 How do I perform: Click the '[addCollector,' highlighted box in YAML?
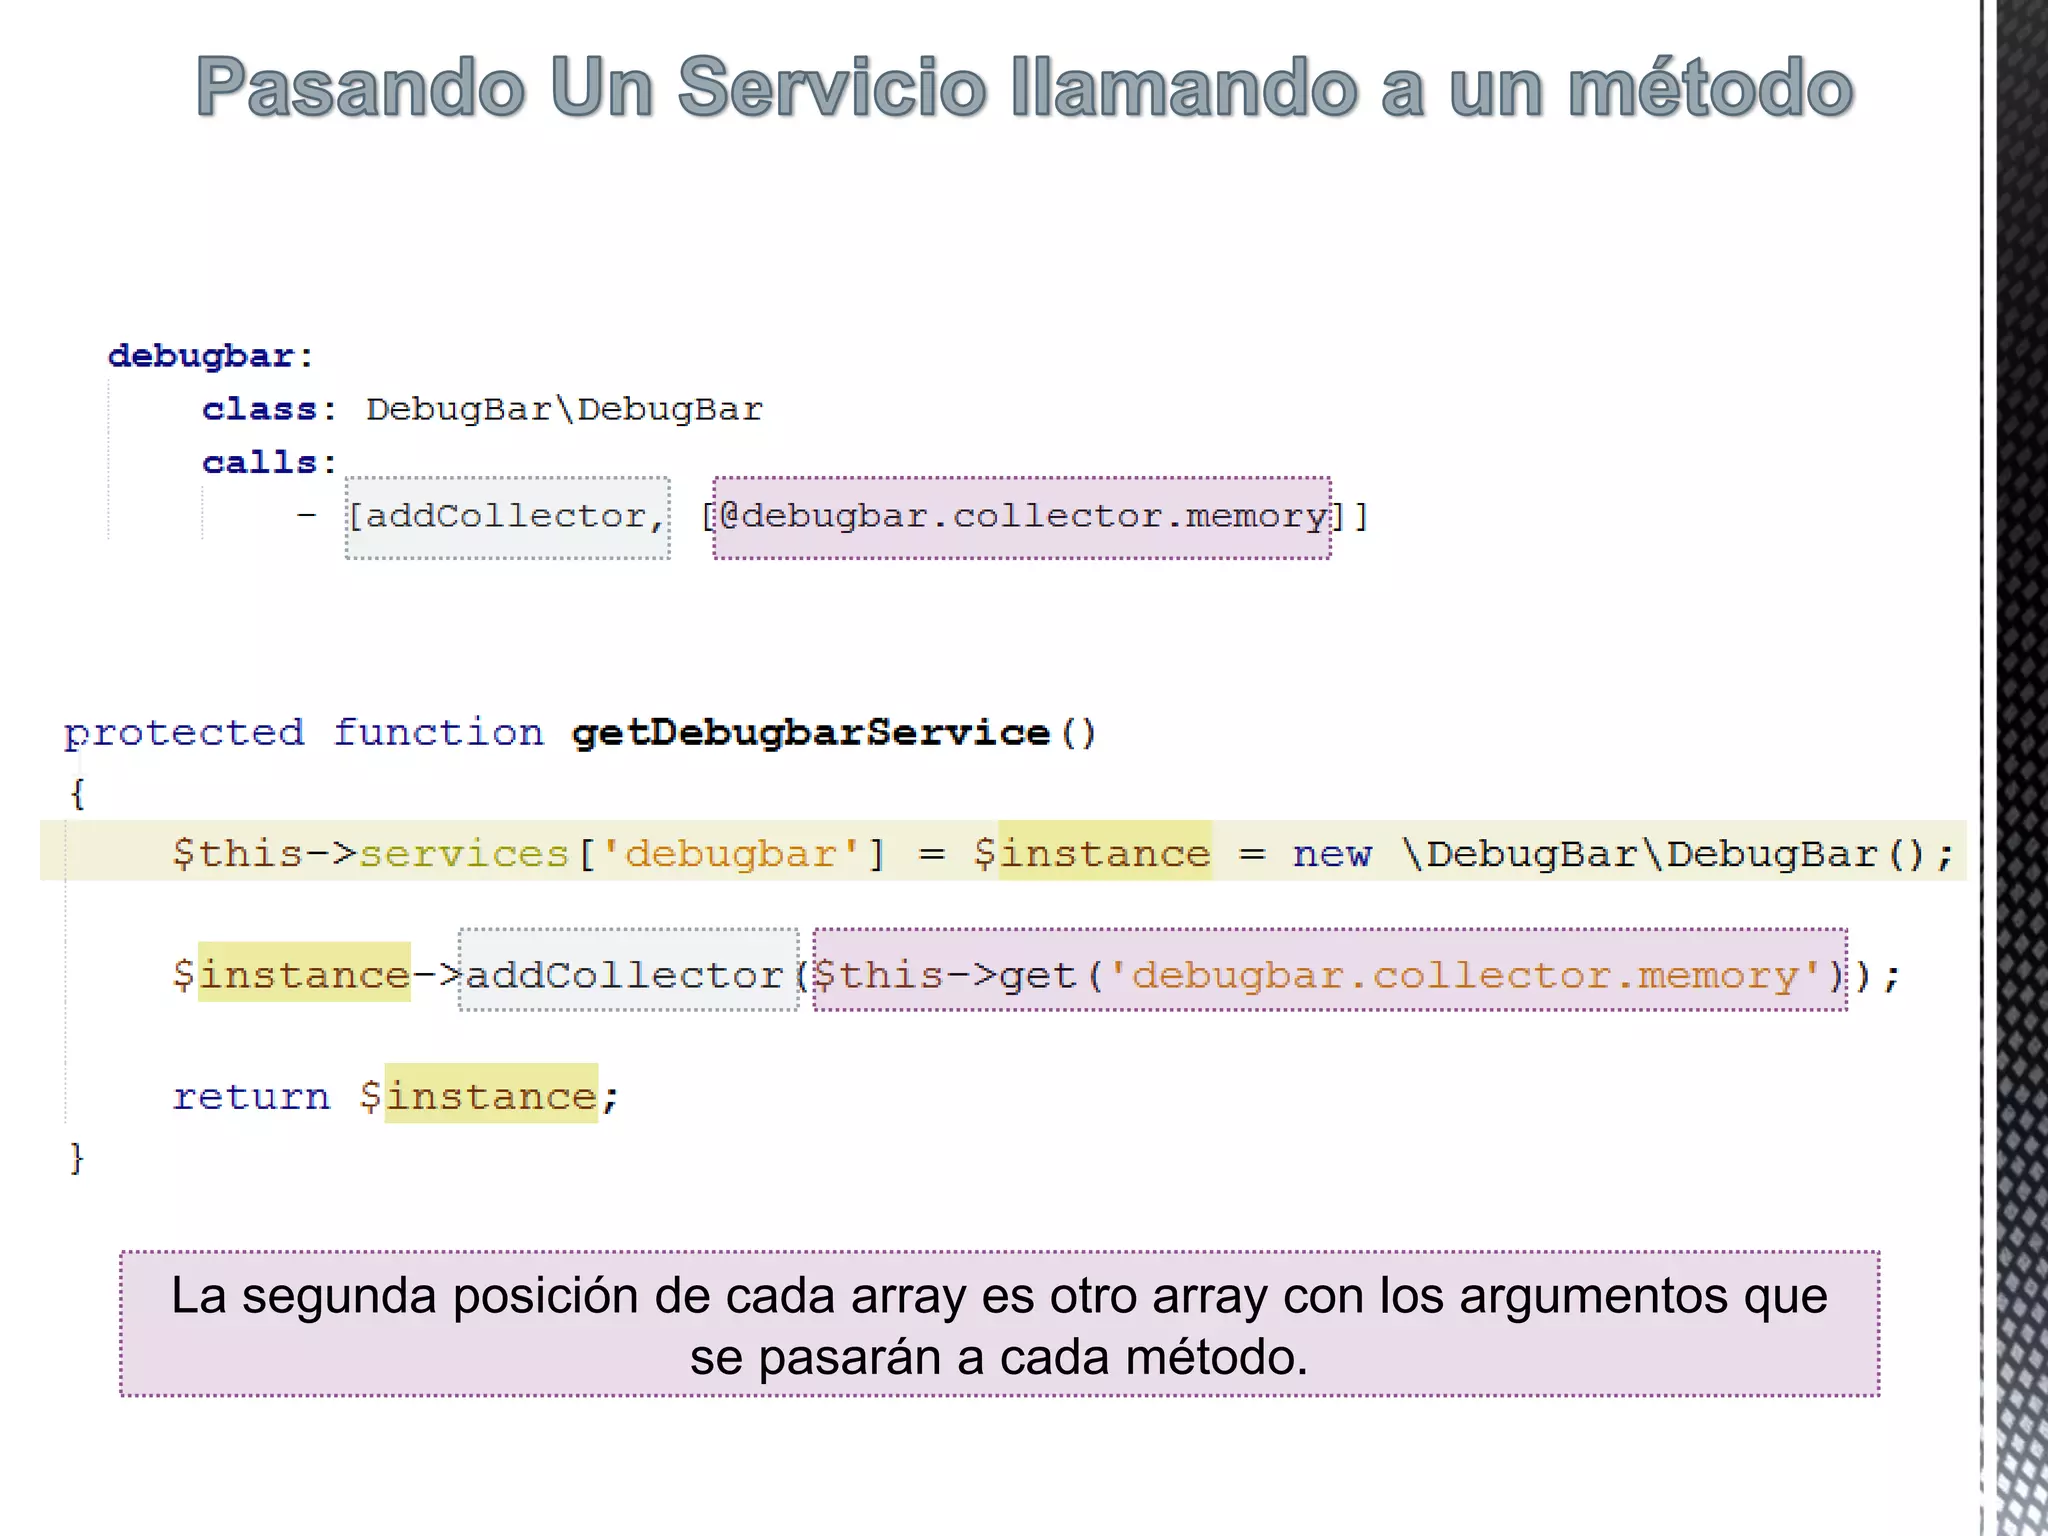click(x=508, y=517)
